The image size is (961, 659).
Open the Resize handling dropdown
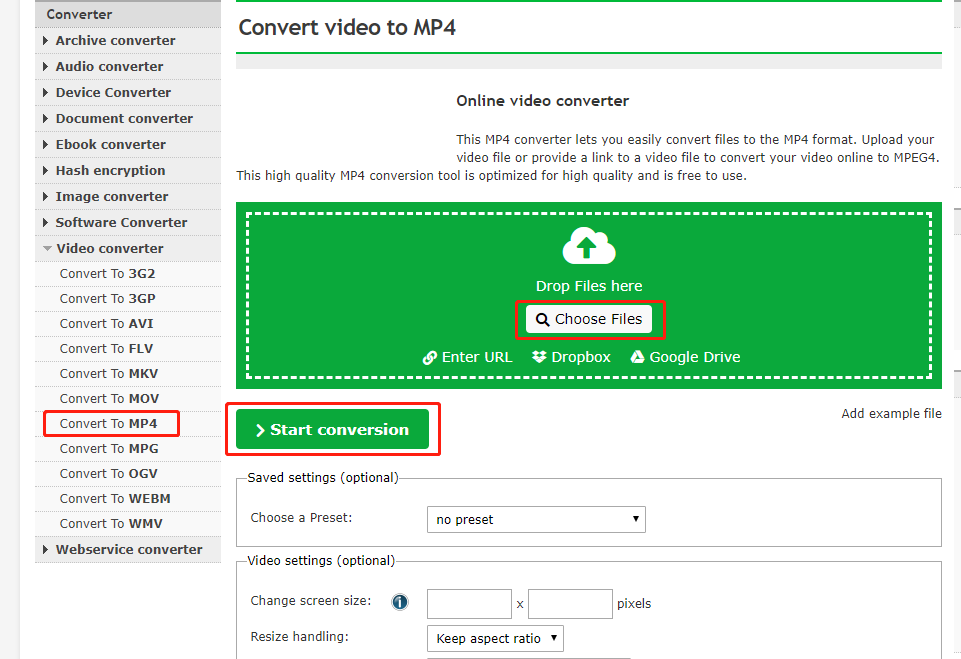495,638
